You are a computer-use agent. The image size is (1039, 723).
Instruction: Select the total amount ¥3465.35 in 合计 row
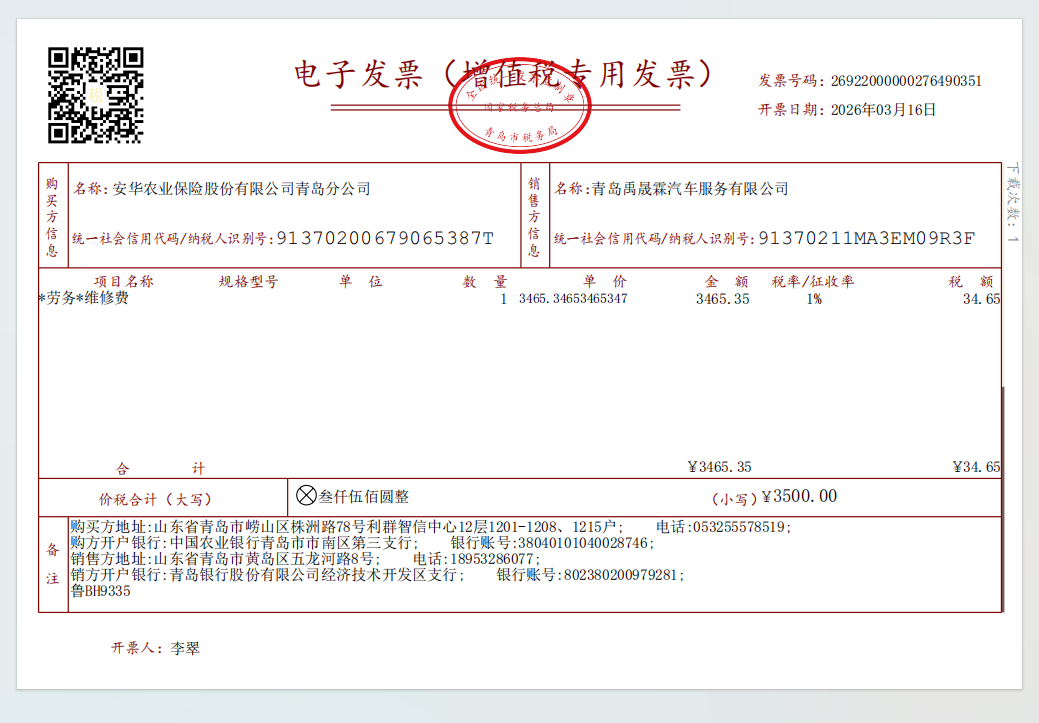pos(719,467)
